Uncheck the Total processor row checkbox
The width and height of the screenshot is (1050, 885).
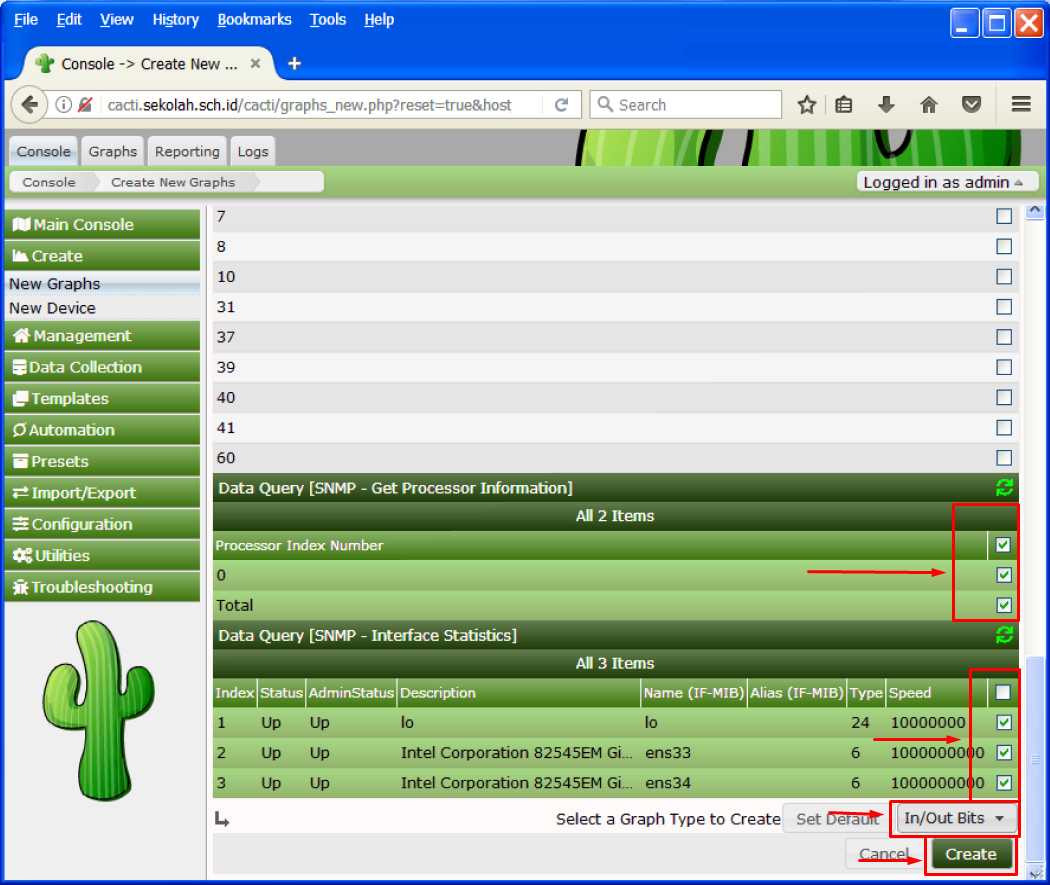(x=1004, y=605)
